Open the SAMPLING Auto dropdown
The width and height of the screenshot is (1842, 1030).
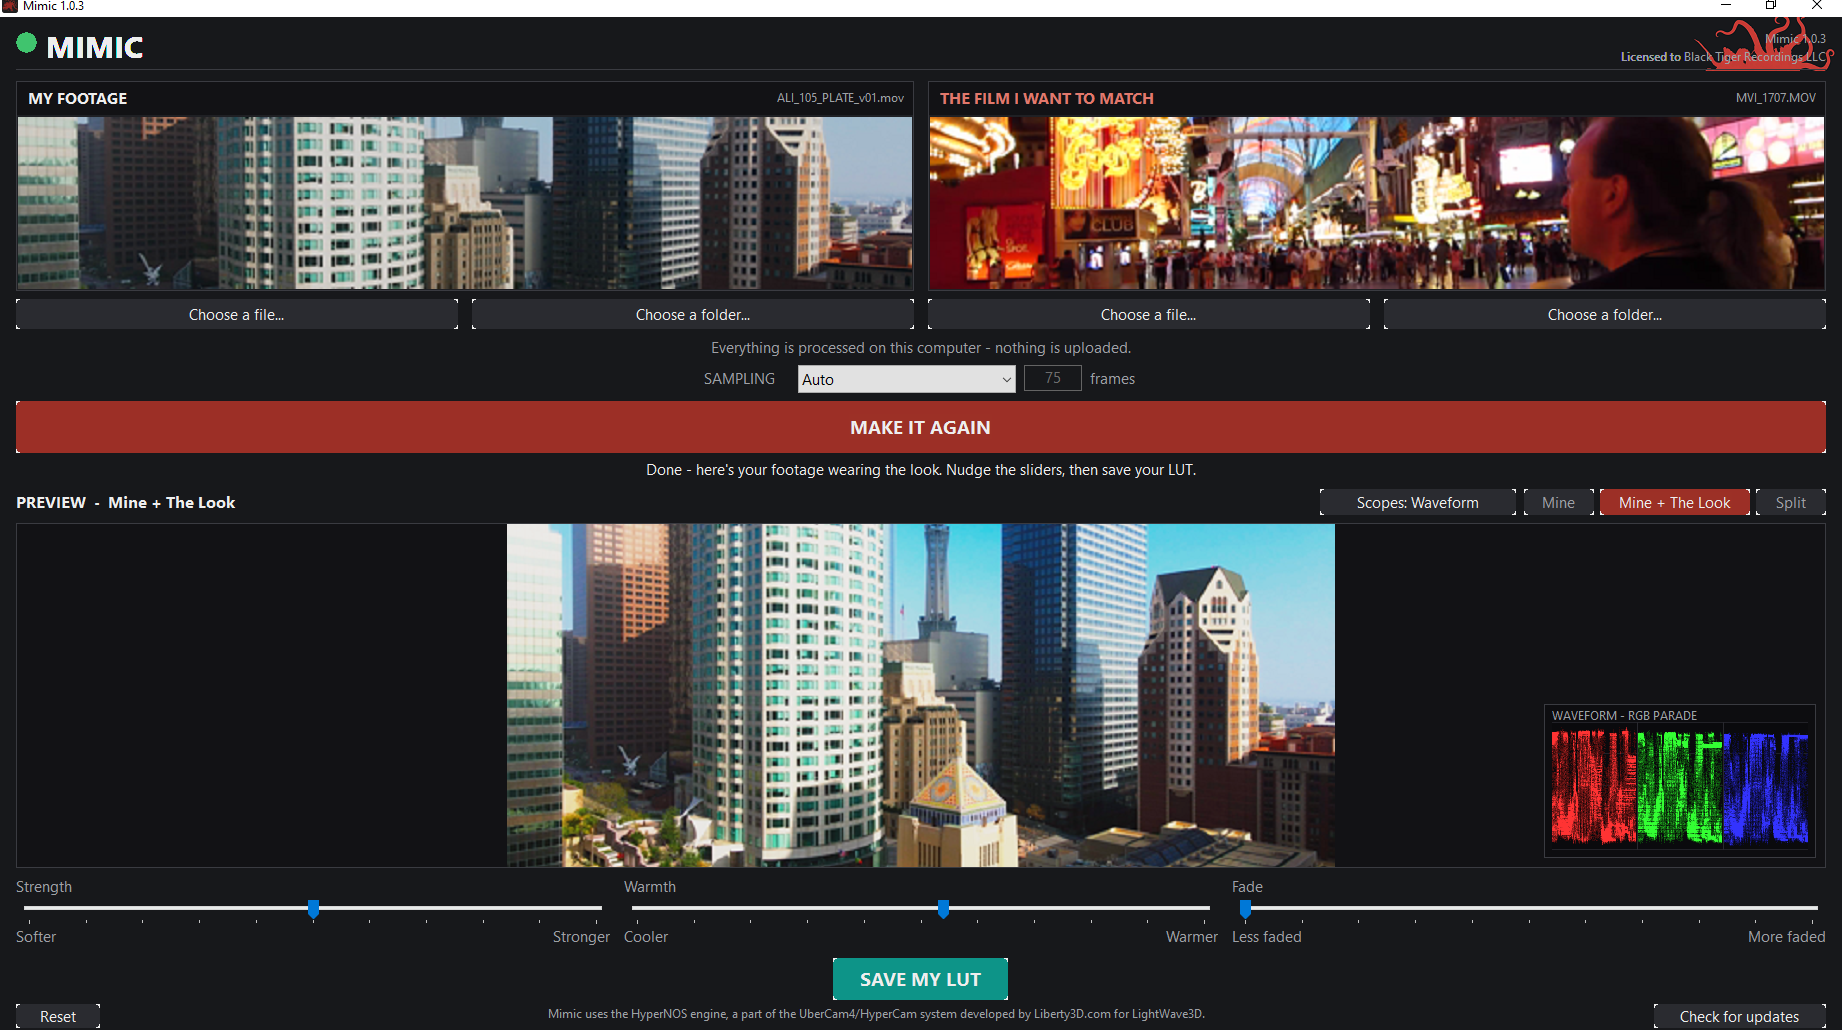point(906,379)
